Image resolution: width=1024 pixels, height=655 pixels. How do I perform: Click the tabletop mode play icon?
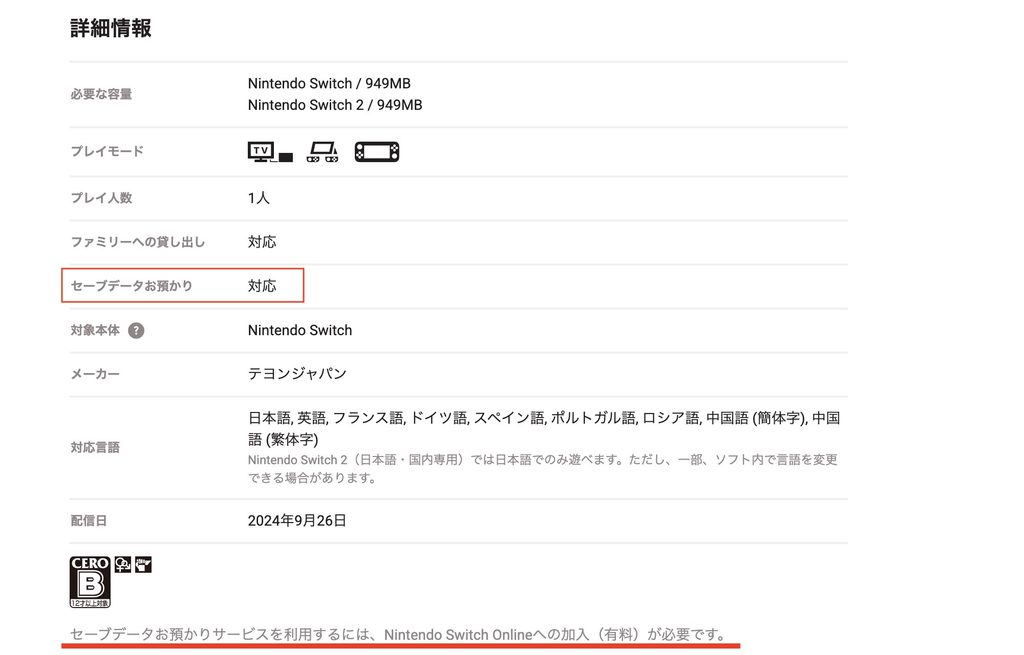(323, 152)
